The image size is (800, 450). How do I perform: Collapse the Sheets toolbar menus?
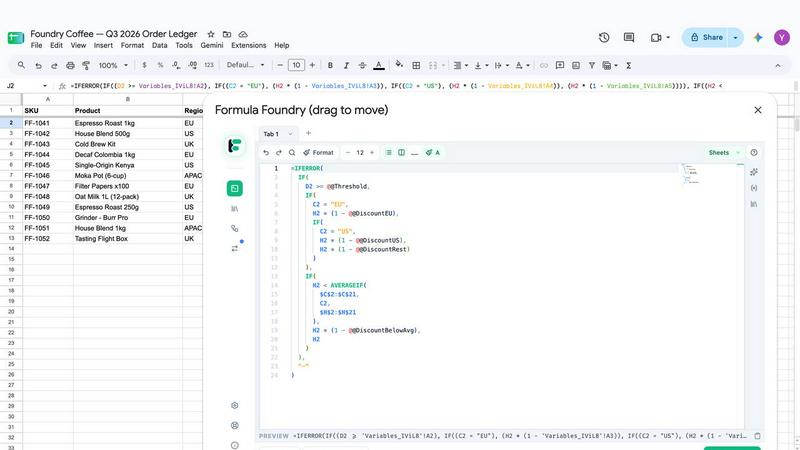click(778, 65)
